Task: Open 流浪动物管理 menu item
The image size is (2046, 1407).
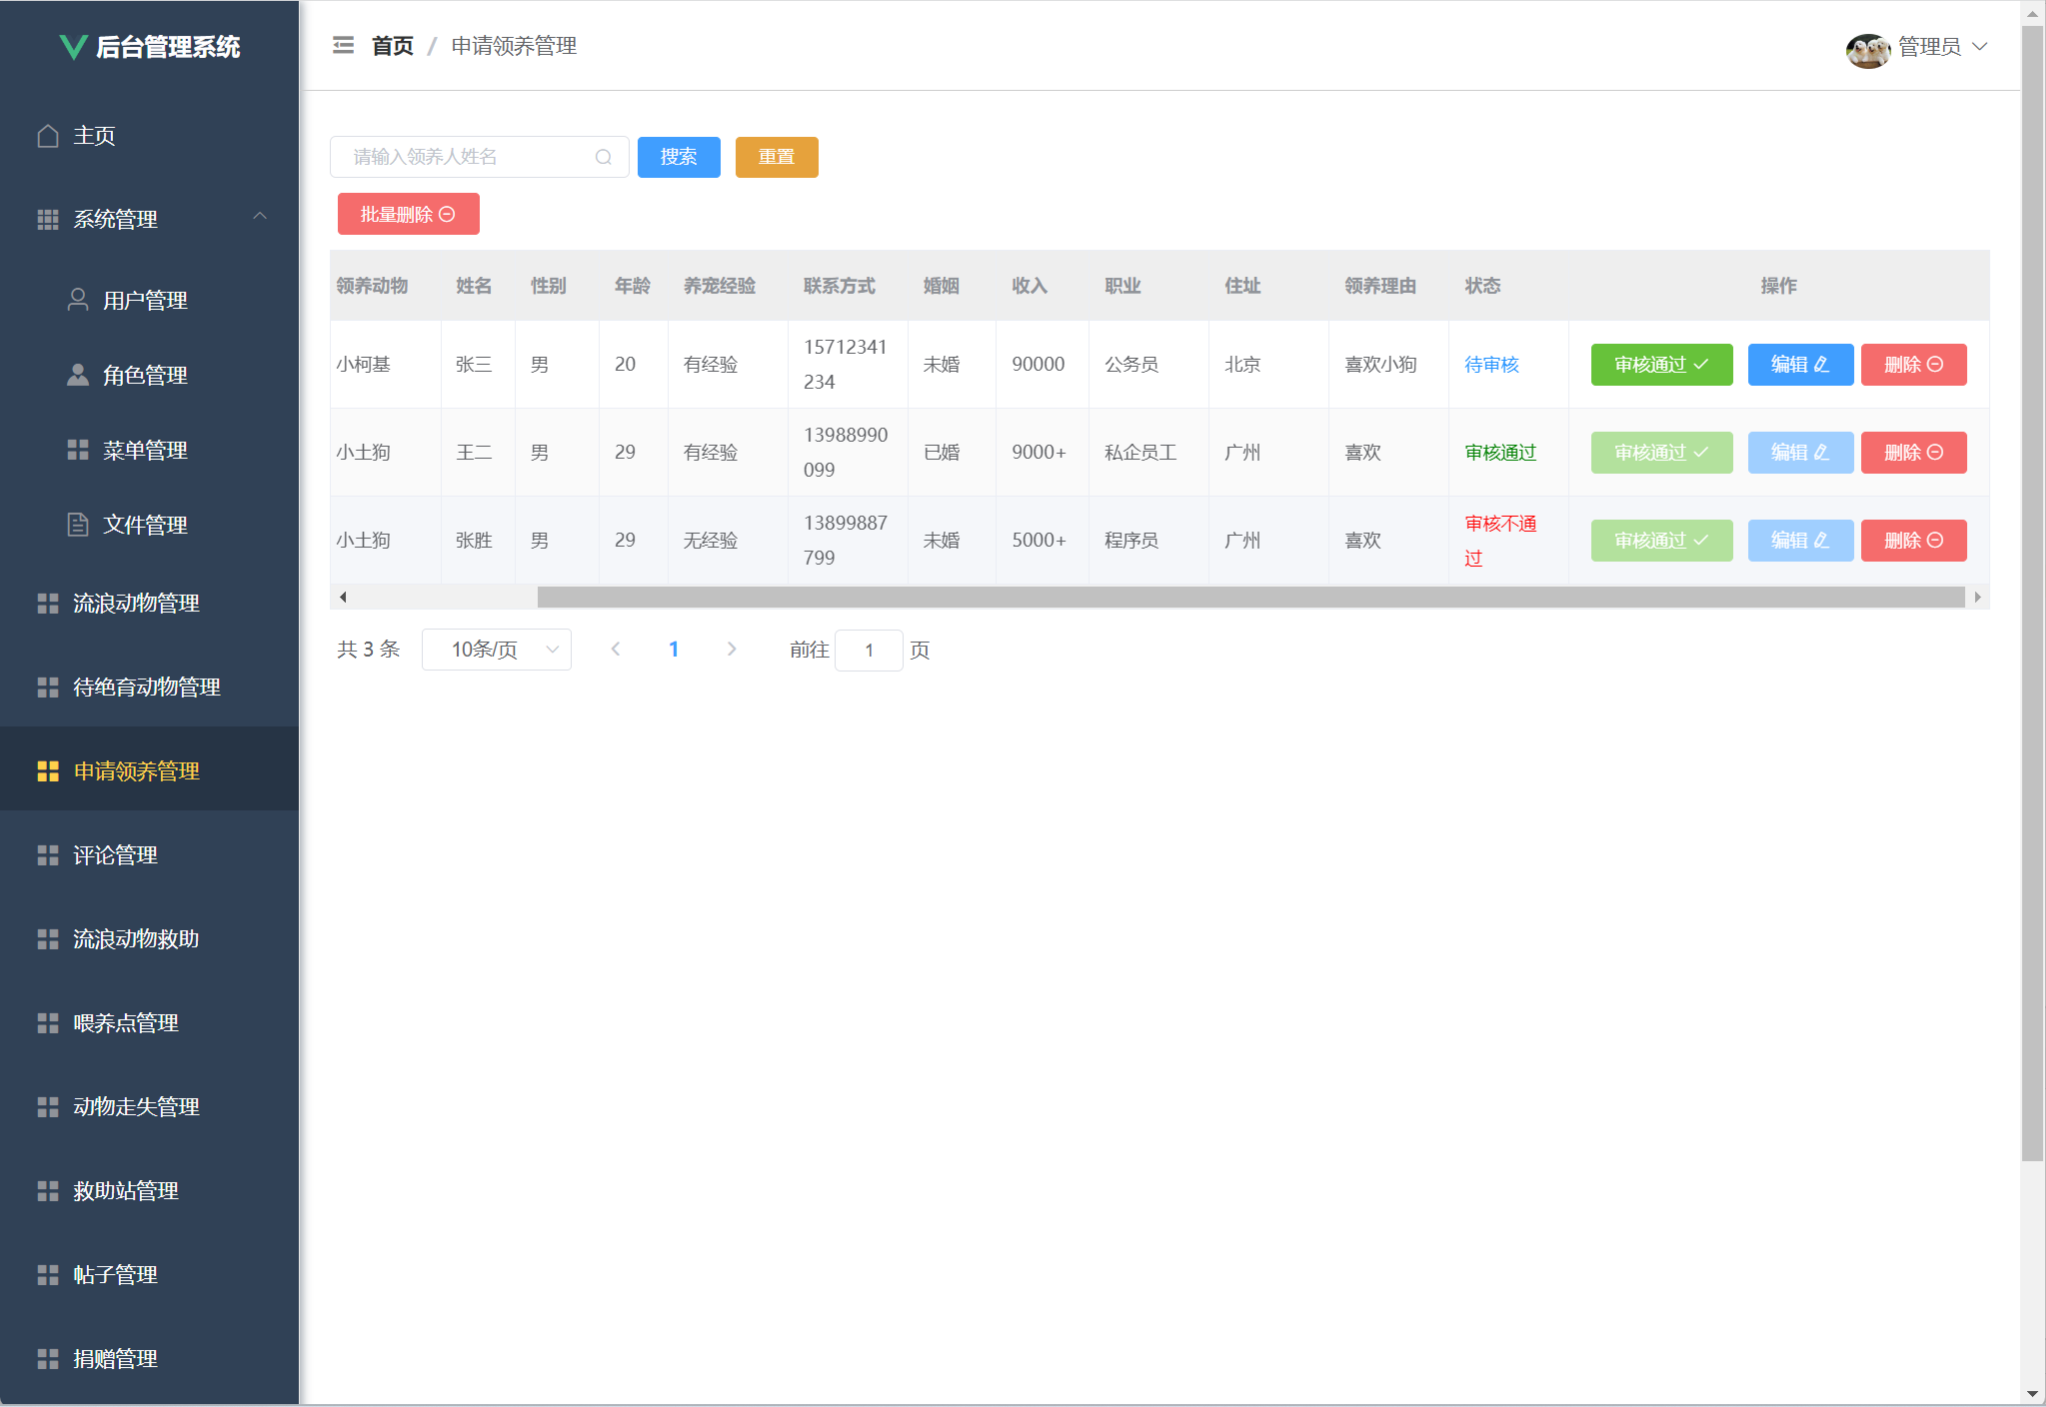Action: coord(136,603)
